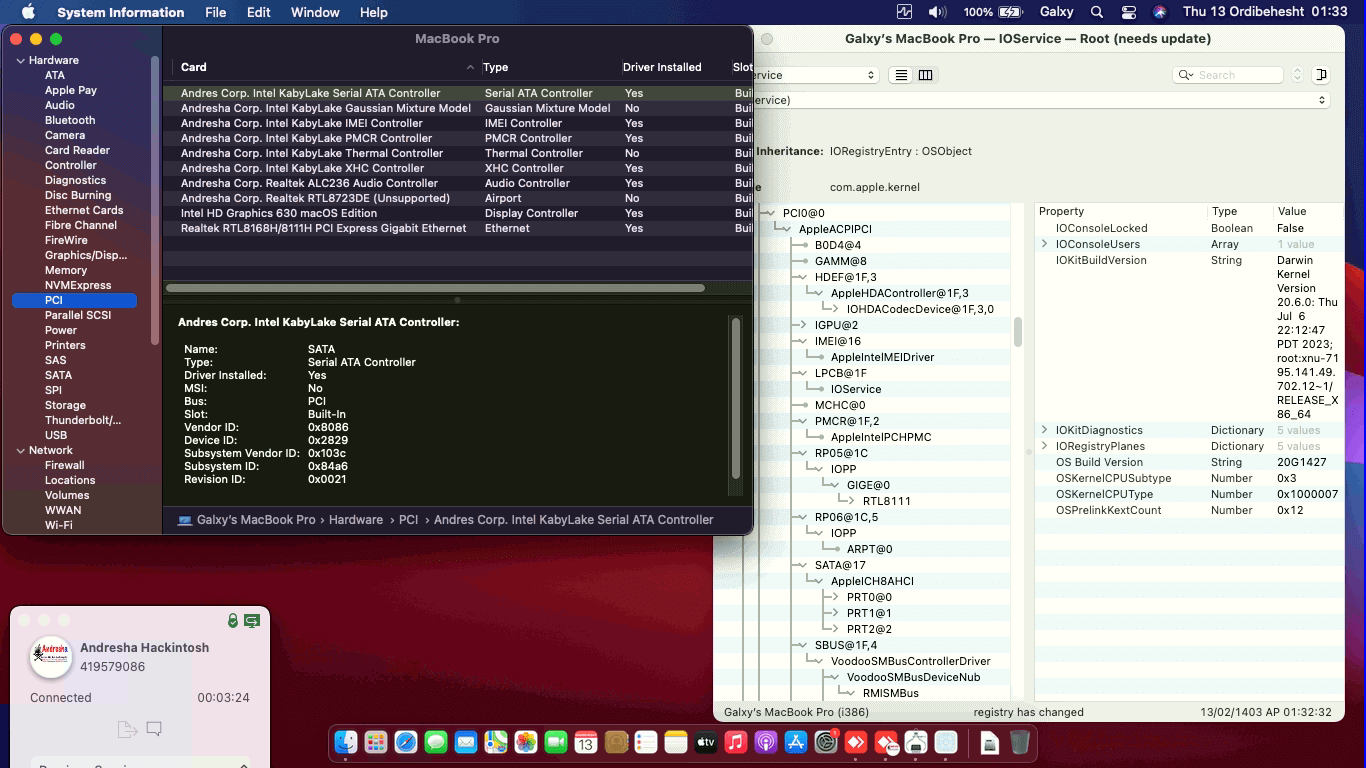
Task: Click the AnyDesk file transfer icon
Action: click(127, 729)
